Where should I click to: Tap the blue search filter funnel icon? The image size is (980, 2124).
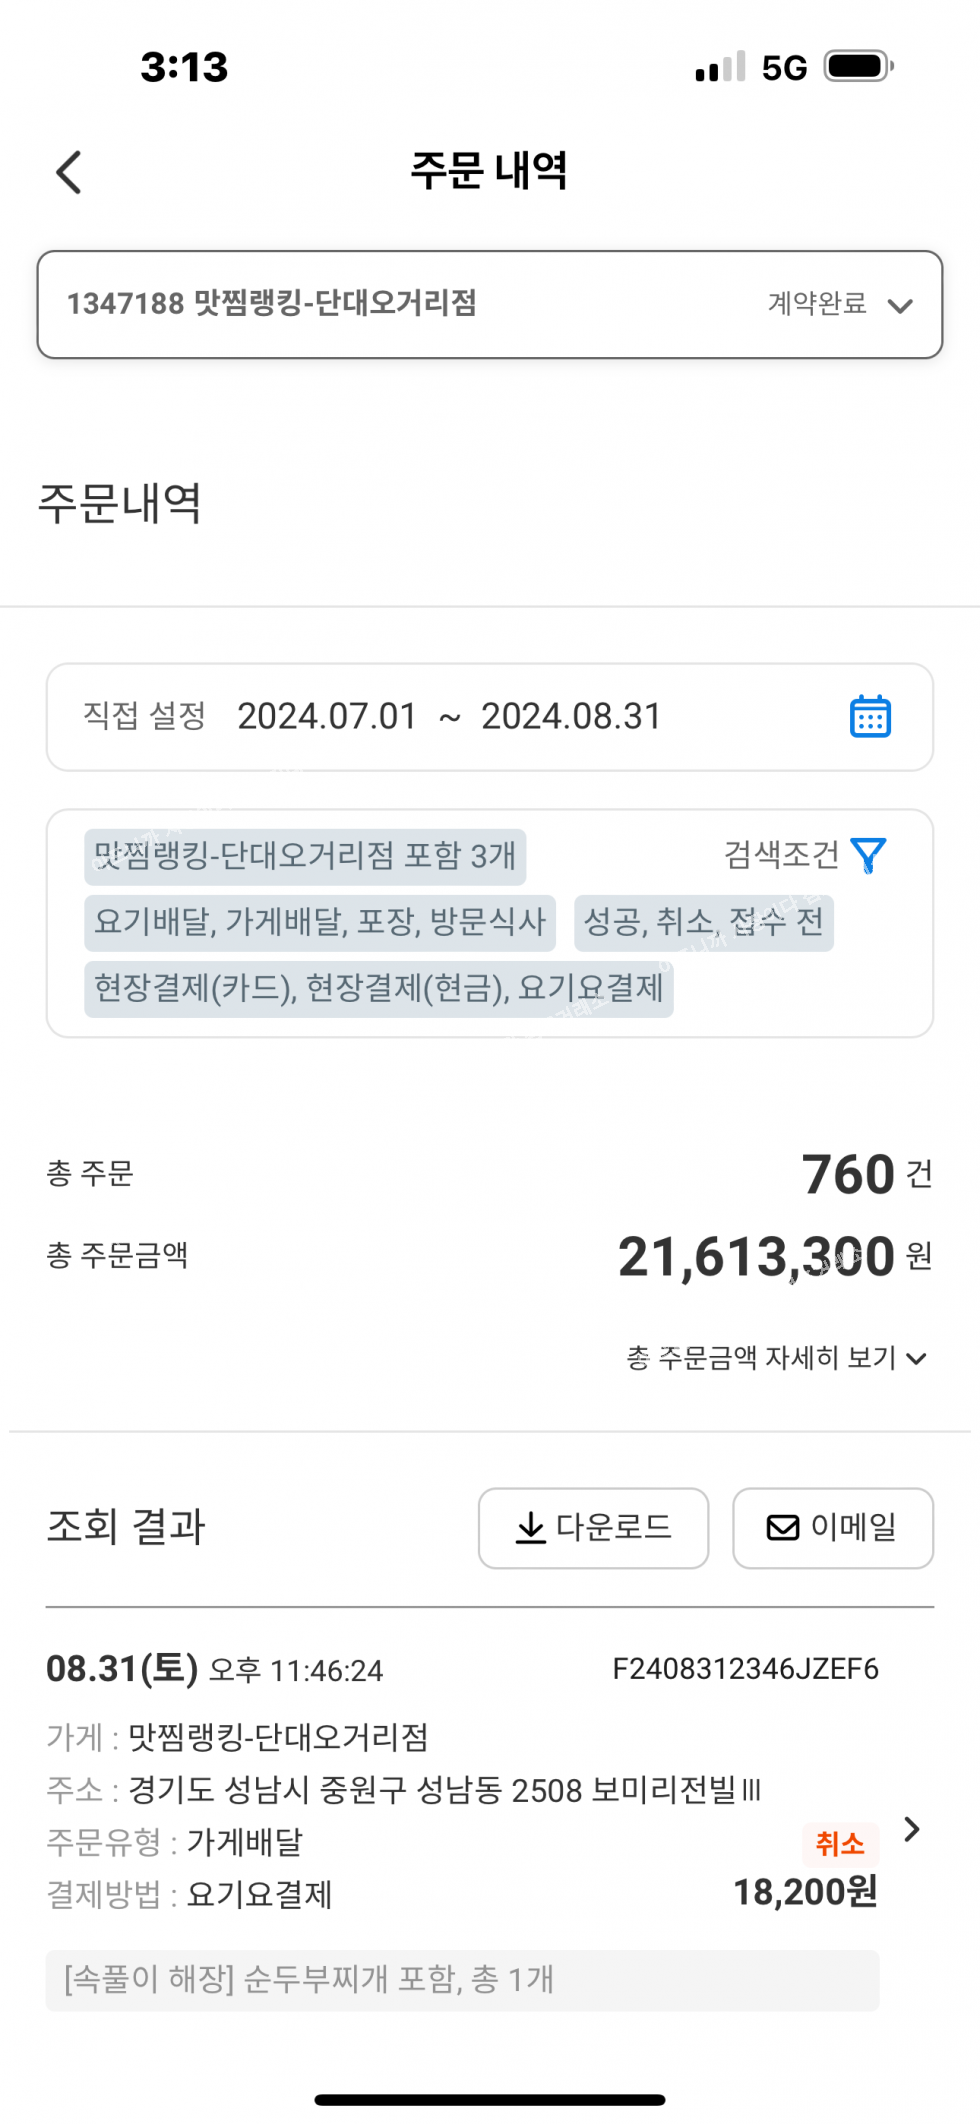tap(868, 856)
